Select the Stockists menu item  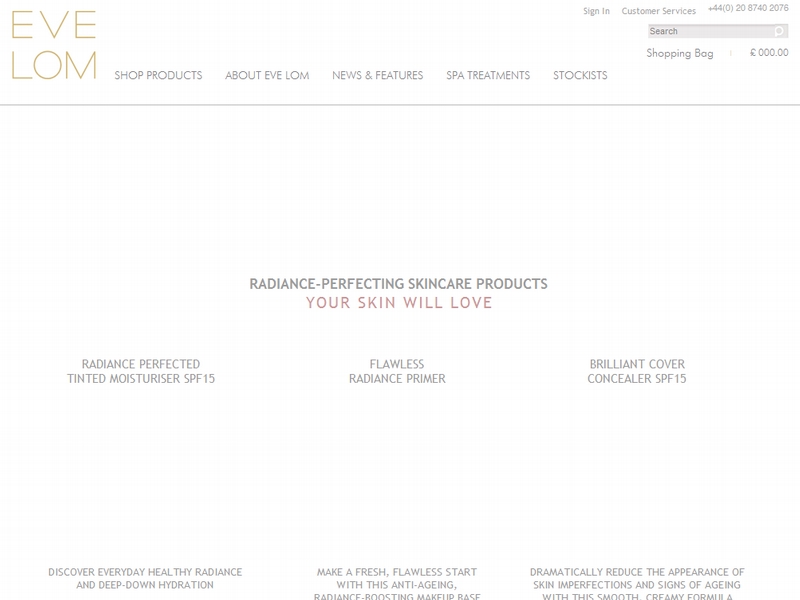click(x=580, y=75)
